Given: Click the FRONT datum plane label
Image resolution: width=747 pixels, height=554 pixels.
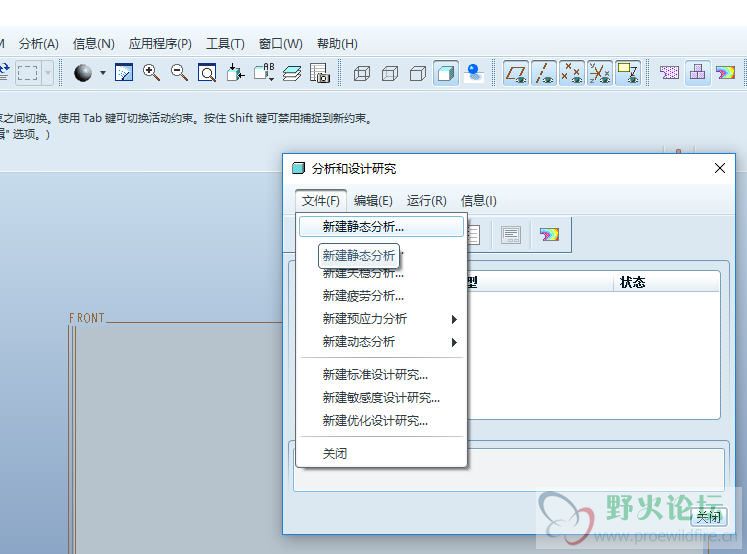Looking at the screenshot, I should (x=87, y=318).
